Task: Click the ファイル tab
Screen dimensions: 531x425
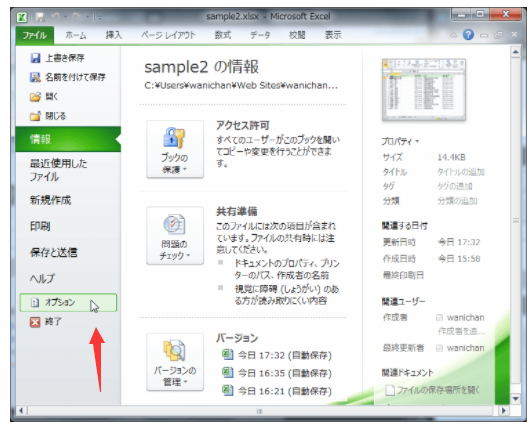Action: tap(35, 35)
